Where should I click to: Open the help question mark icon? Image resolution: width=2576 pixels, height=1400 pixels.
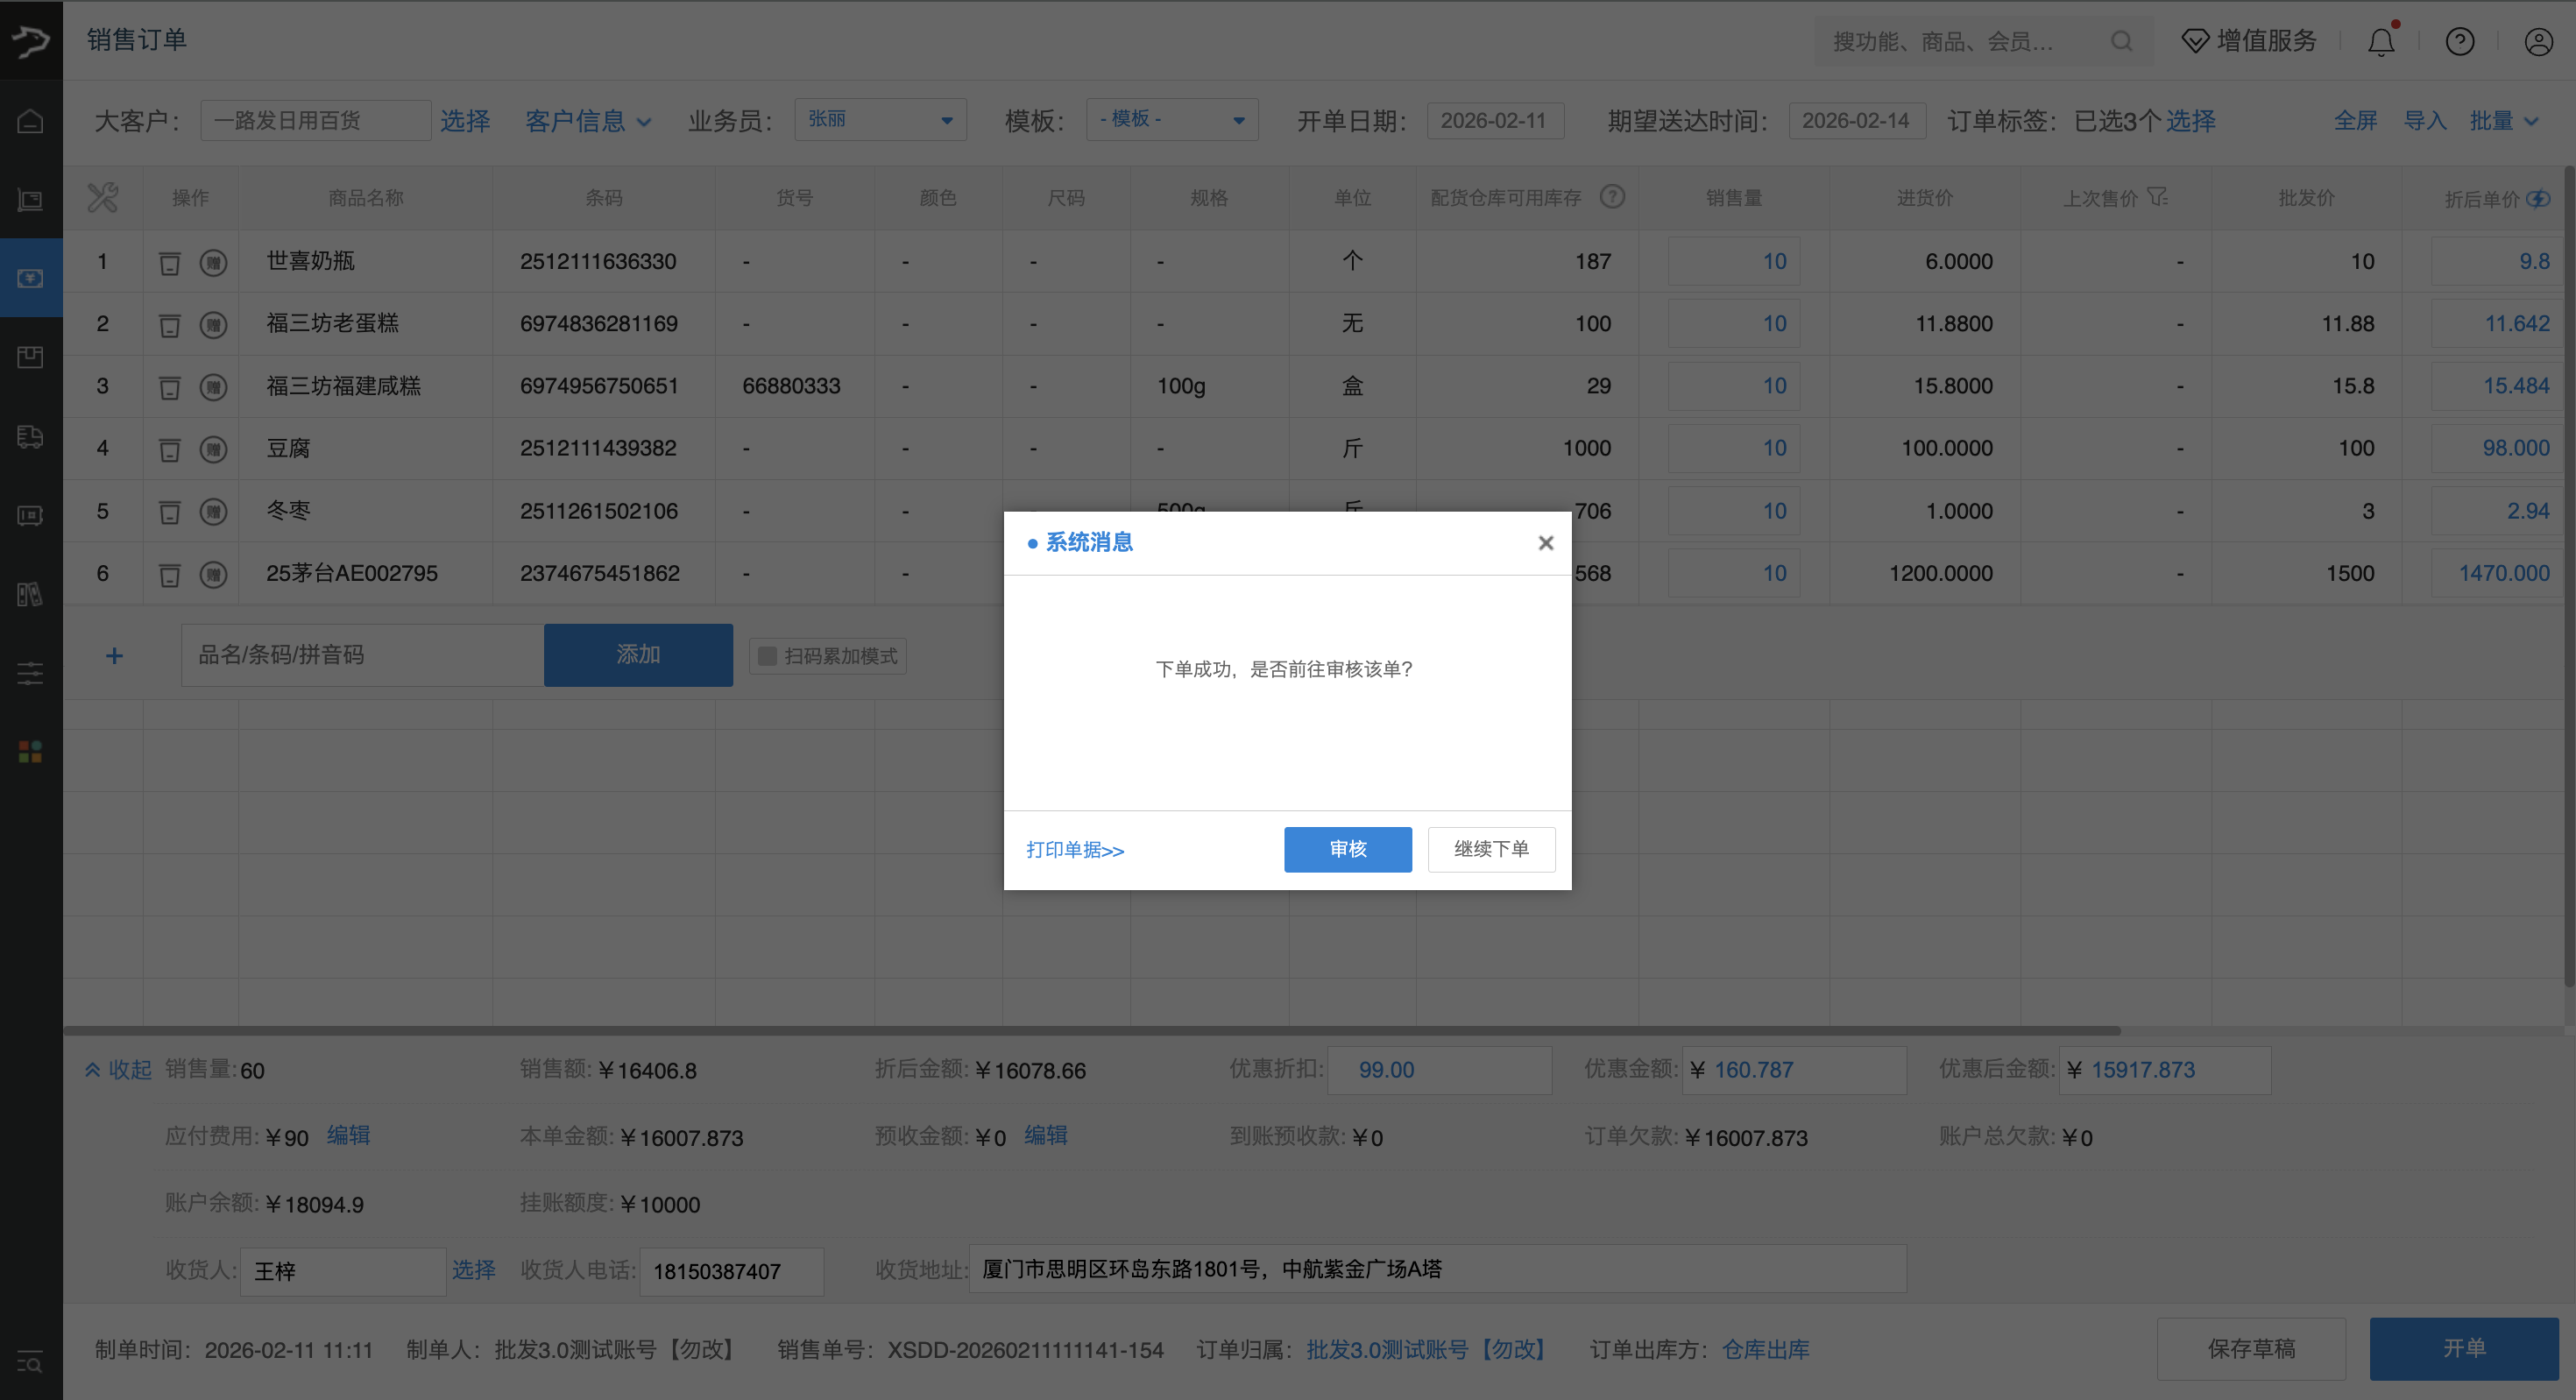tap(2460, 41)
